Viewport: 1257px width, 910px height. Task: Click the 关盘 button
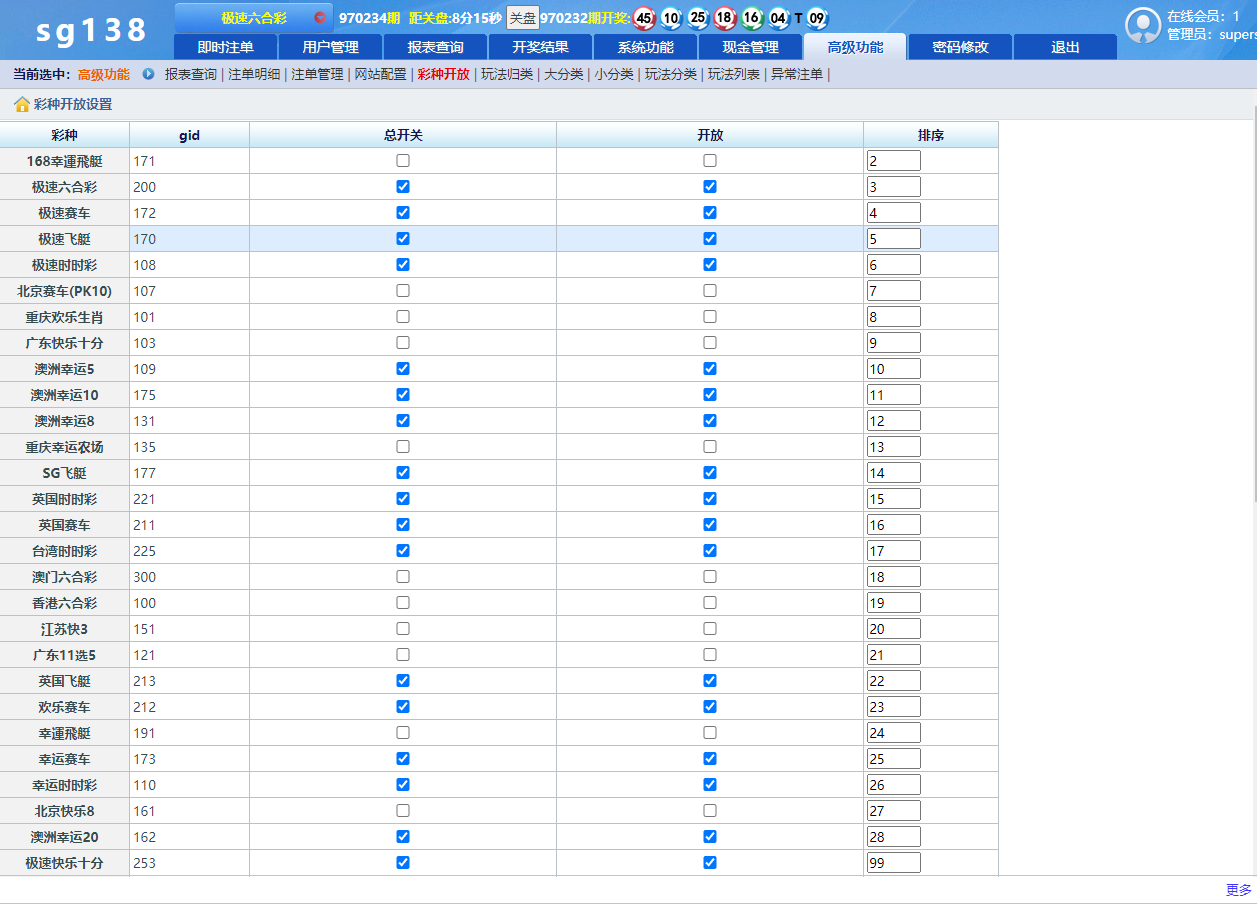[522, 18]
